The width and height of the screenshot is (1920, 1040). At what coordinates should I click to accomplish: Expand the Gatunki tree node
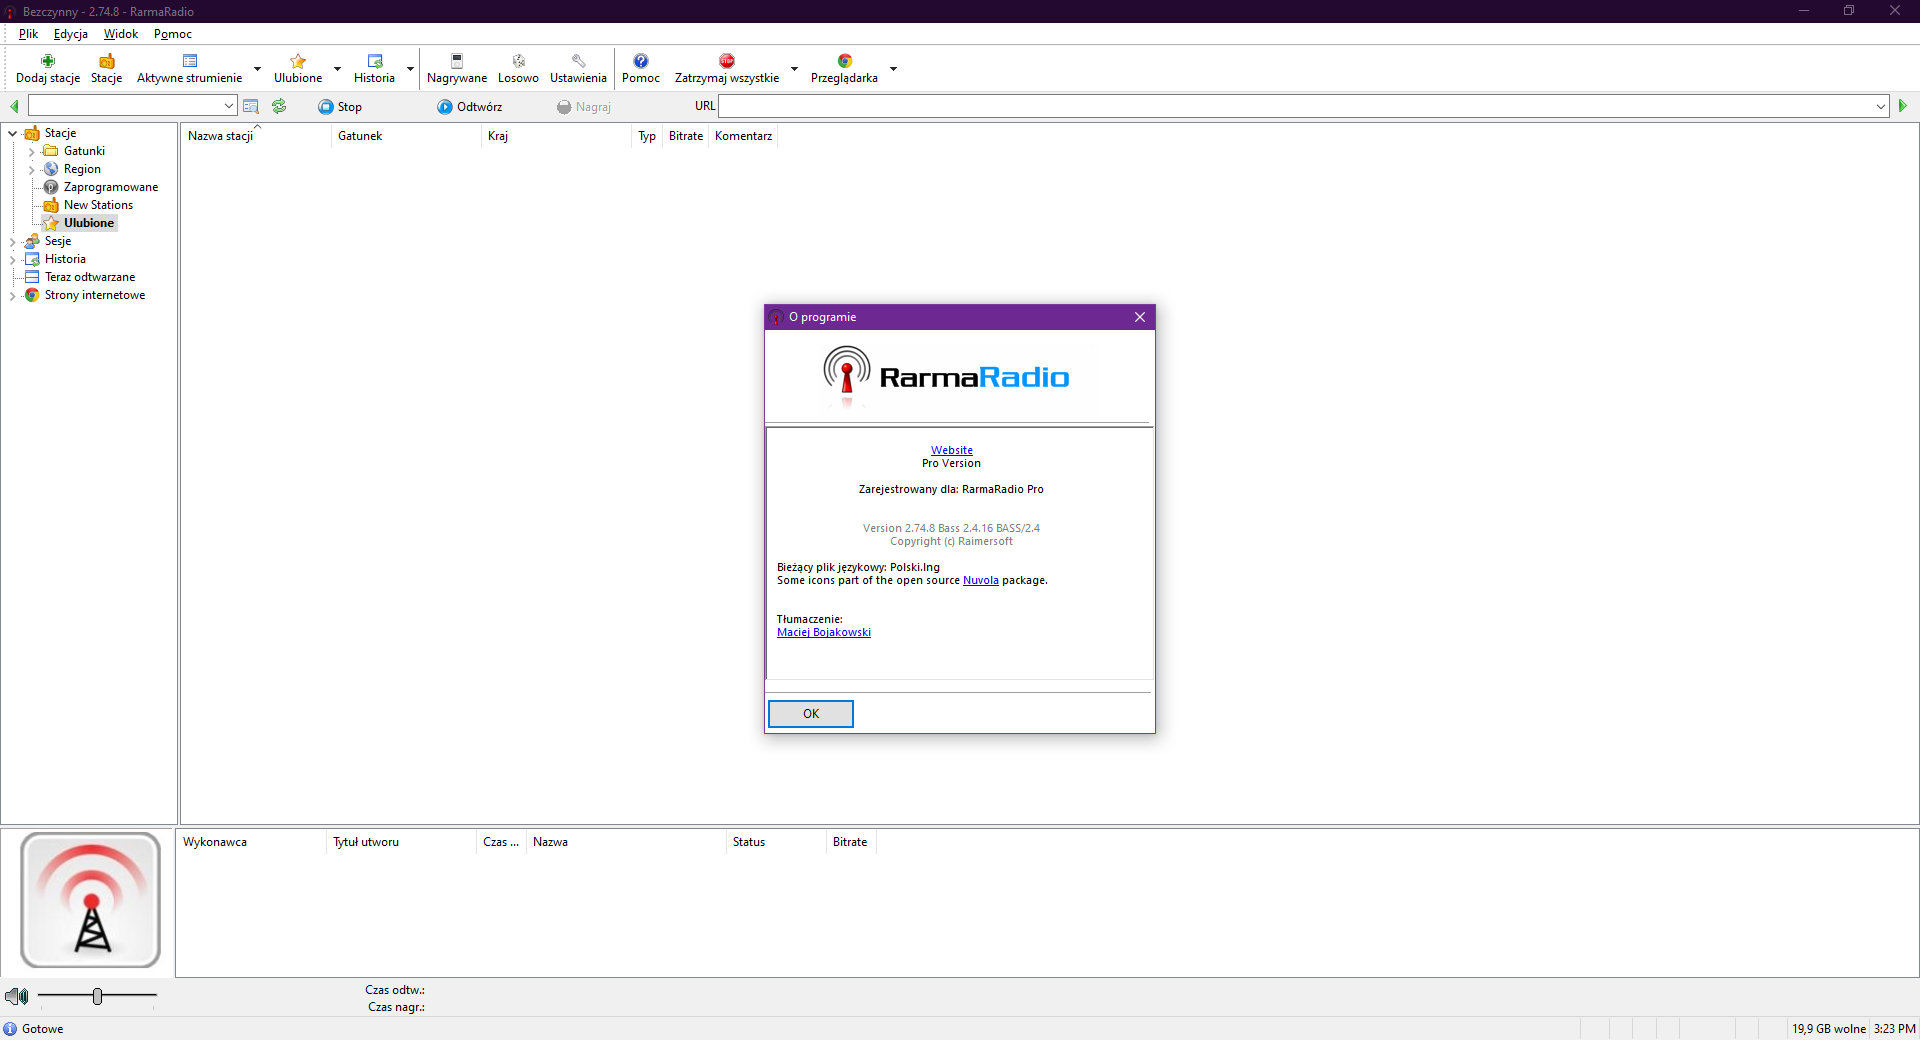coord(31,152)
